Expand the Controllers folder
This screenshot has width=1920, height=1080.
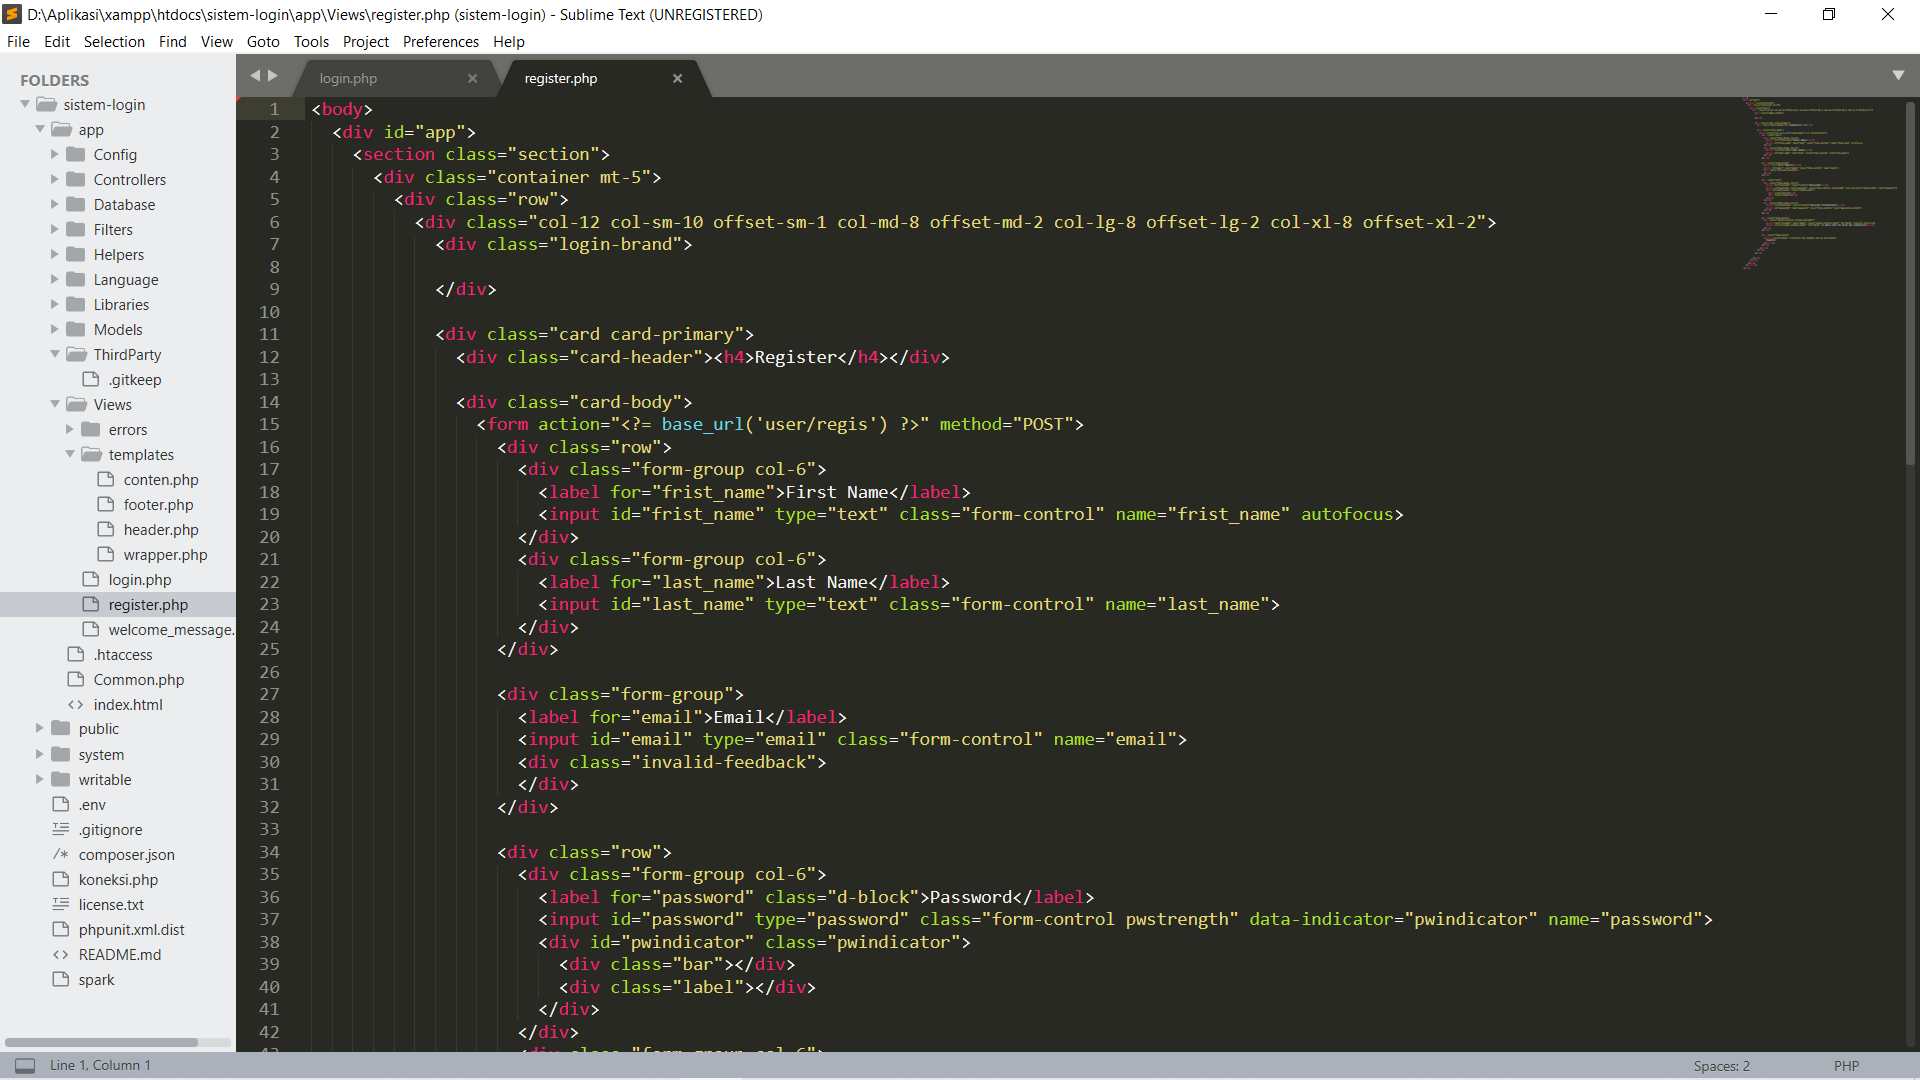click(x=55, y=179)
